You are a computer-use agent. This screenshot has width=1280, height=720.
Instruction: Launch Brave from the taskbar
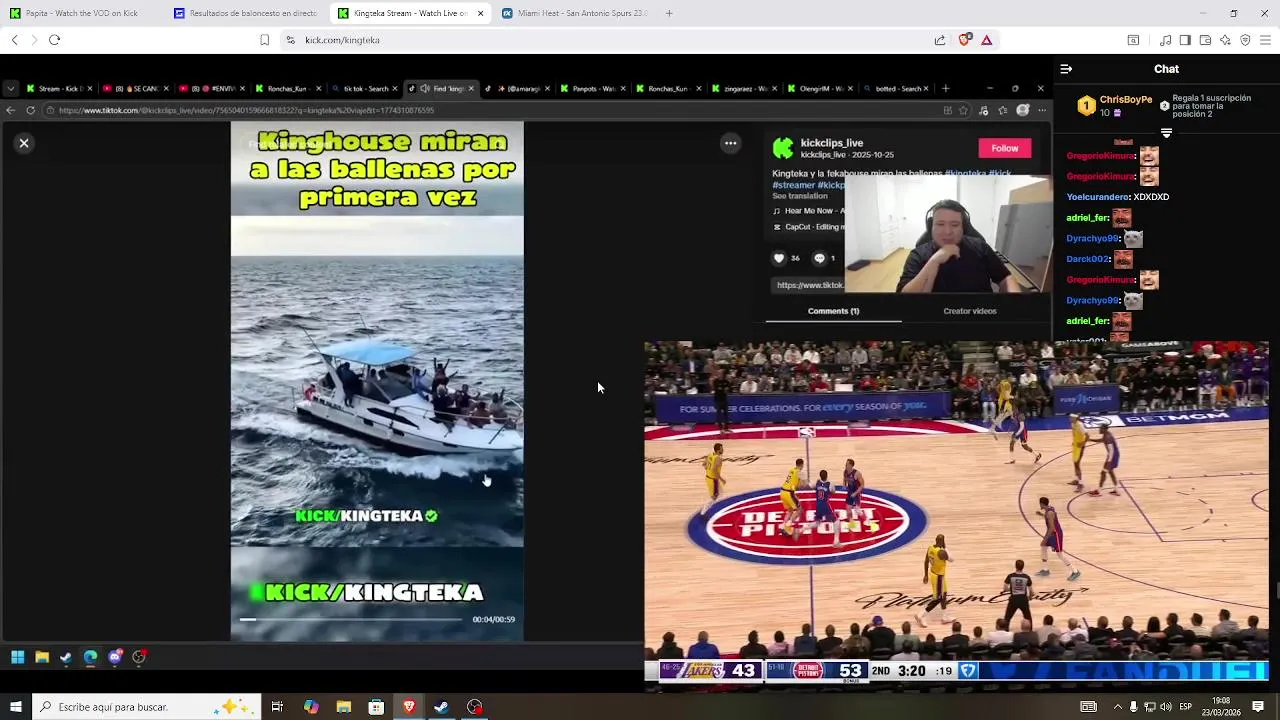click(409, 707)
